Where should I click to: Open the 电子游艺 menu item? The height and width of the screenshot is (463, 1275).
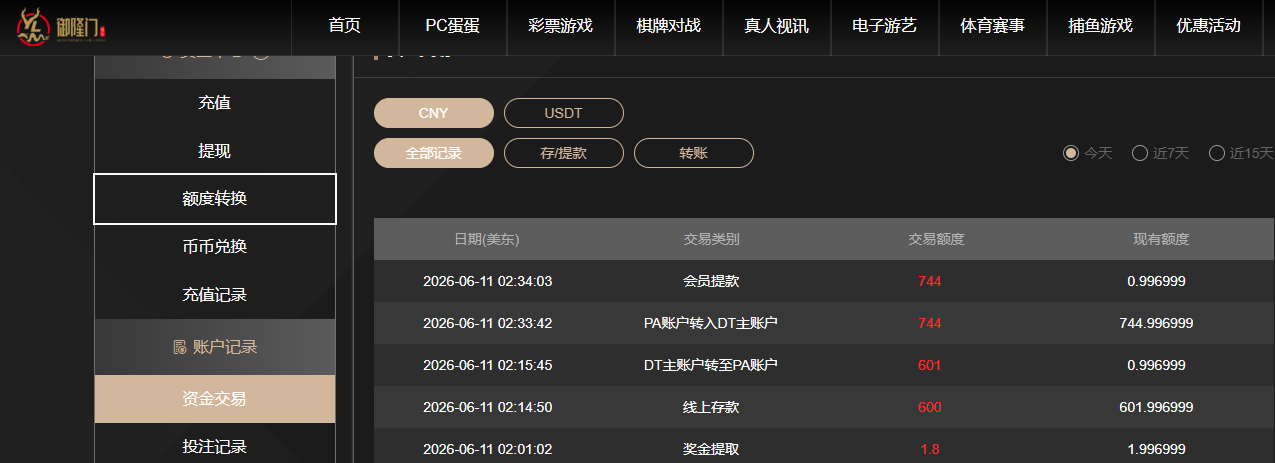tap(885, 26)
